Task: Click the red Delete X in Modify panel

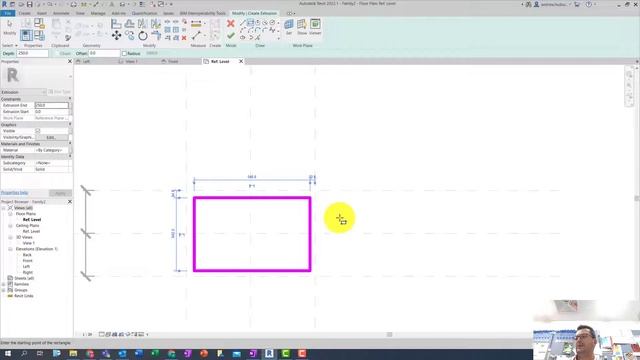Action: [184, 38]
